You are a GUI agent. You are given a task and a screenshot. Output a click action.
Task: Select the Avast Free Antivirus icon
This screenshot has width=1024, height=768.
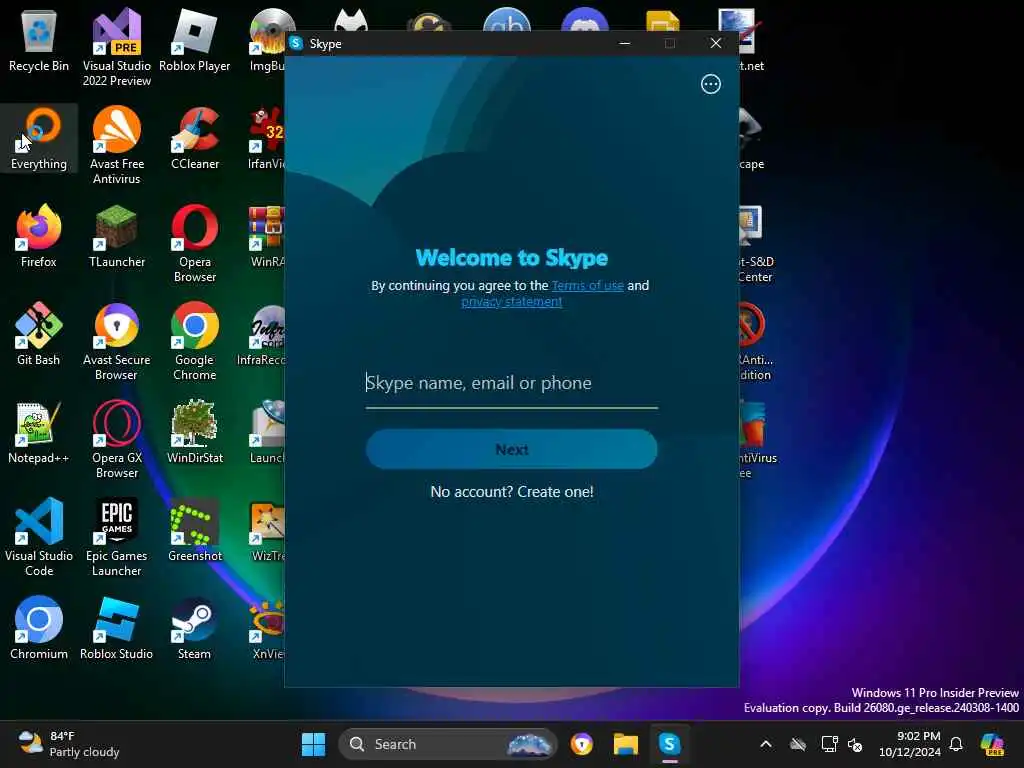(117, 145)
